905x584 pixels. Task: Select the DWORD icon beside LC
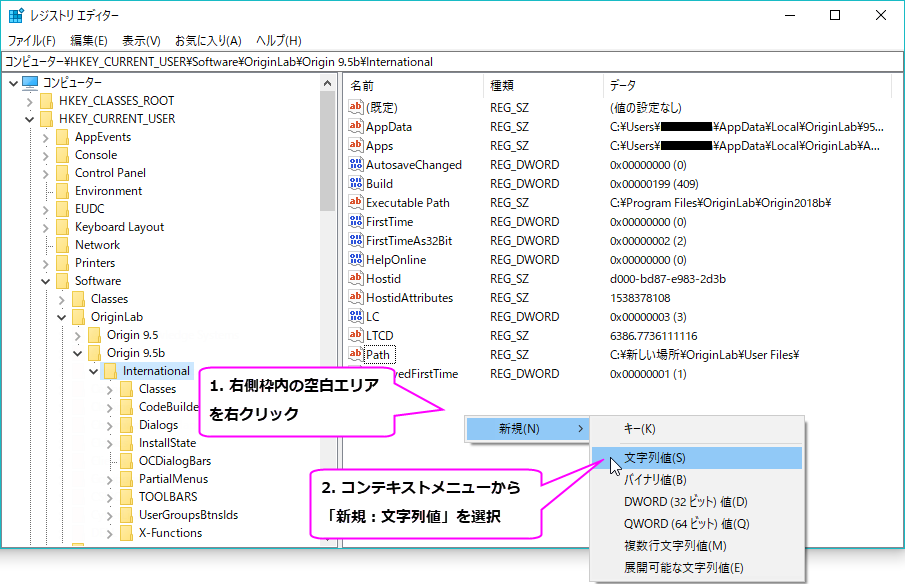[x=356, y=316]
